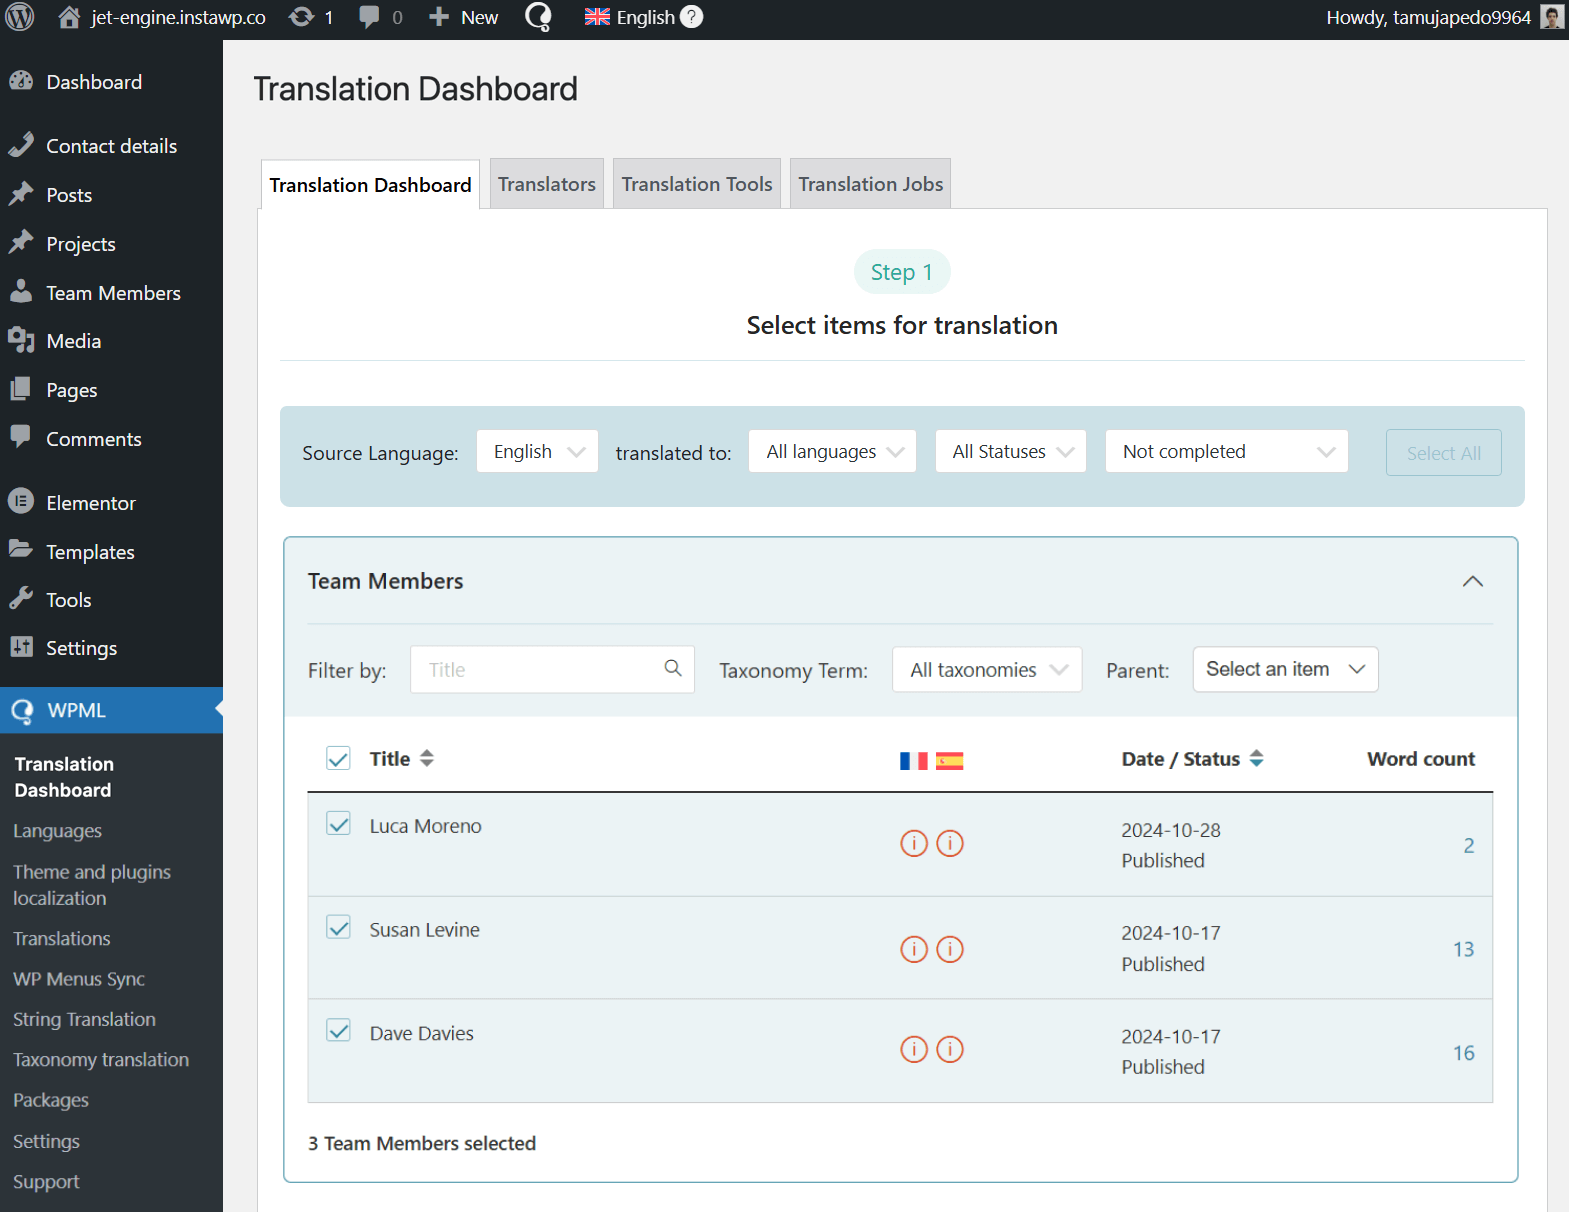Click the language help question mark icon

(691, 17)
